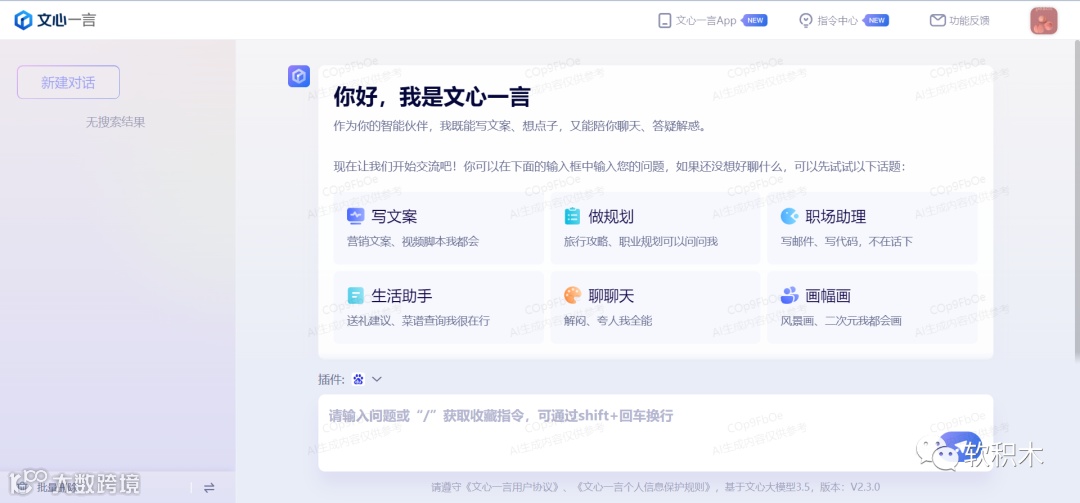1080x503 pixels.
Task: Click the 聊聊天 palette icon
Action: (x=572, y=296)
